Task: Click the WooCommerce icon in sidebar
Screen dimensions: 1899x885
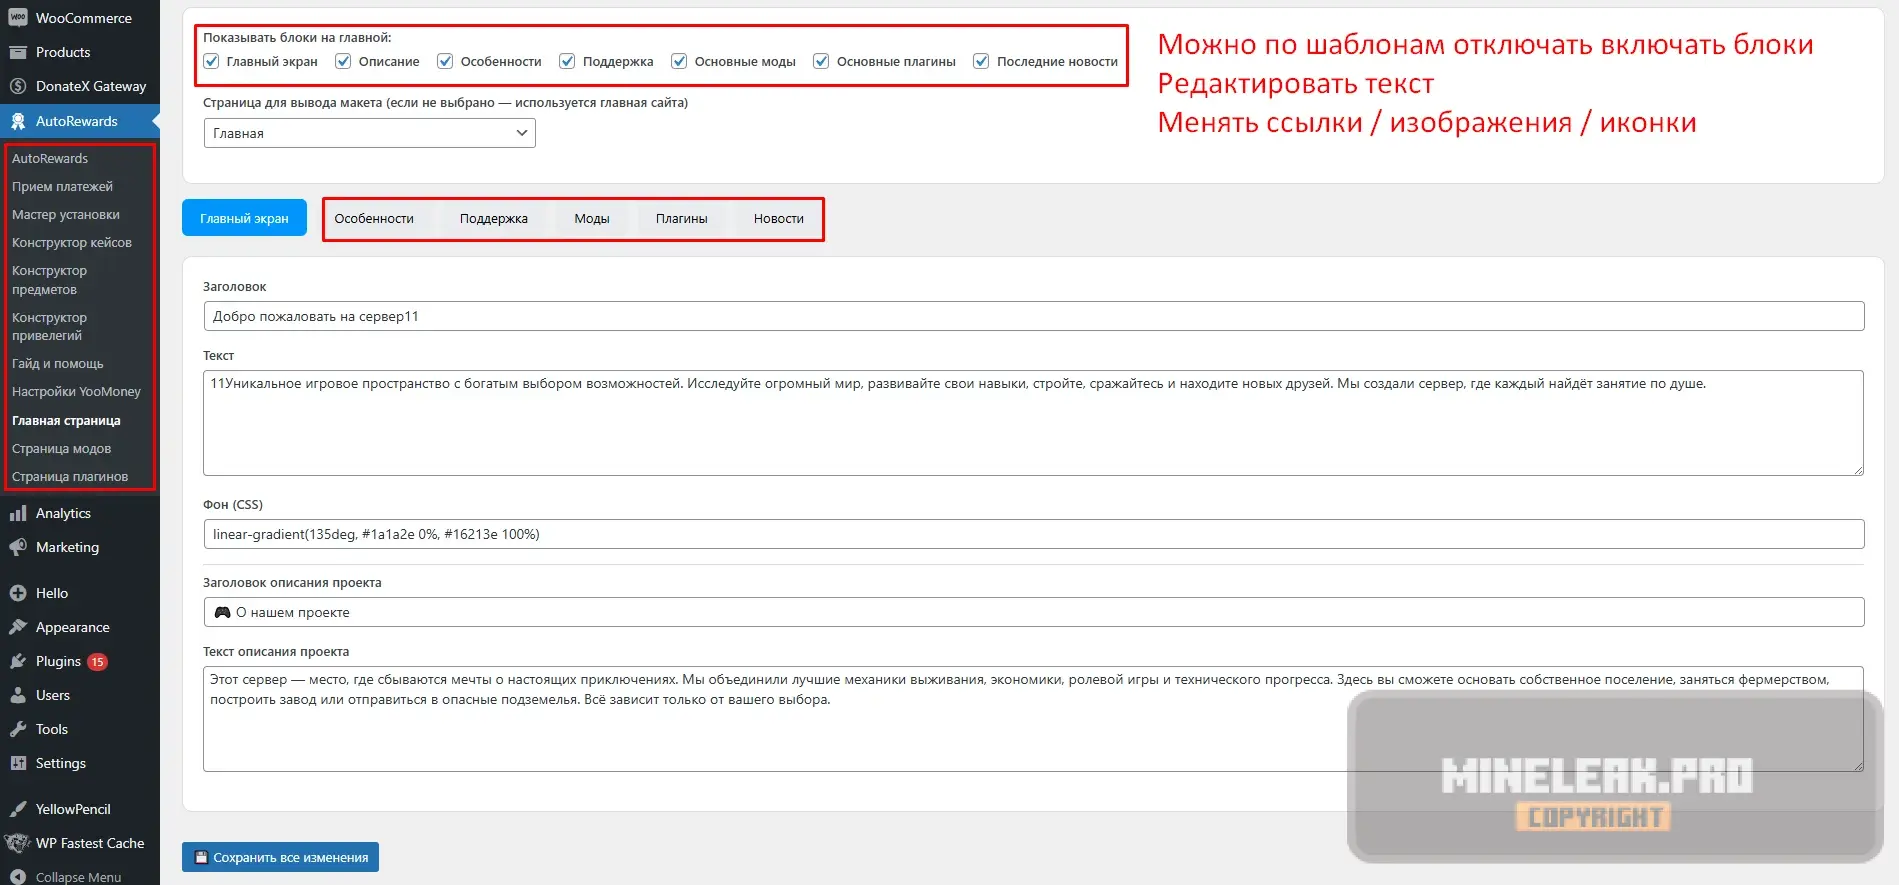Action: (x=18, y=18)
